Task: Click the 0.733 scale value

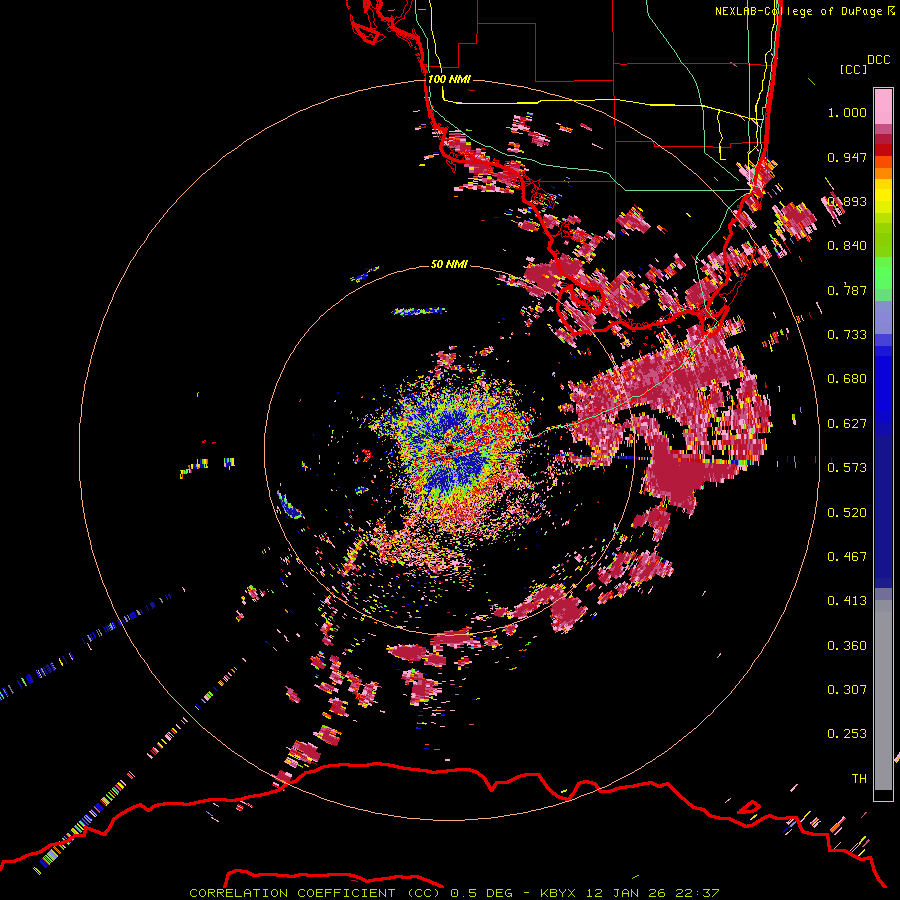Action: [847, 335]
